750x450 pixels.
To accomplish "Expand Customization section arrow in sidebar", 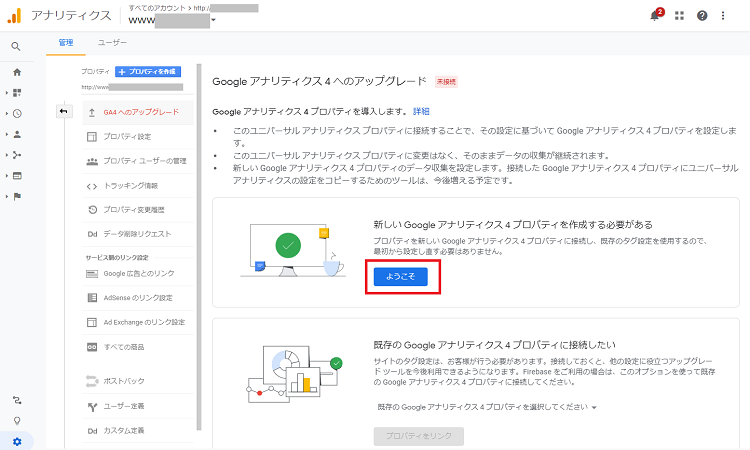I will [7, 93].
